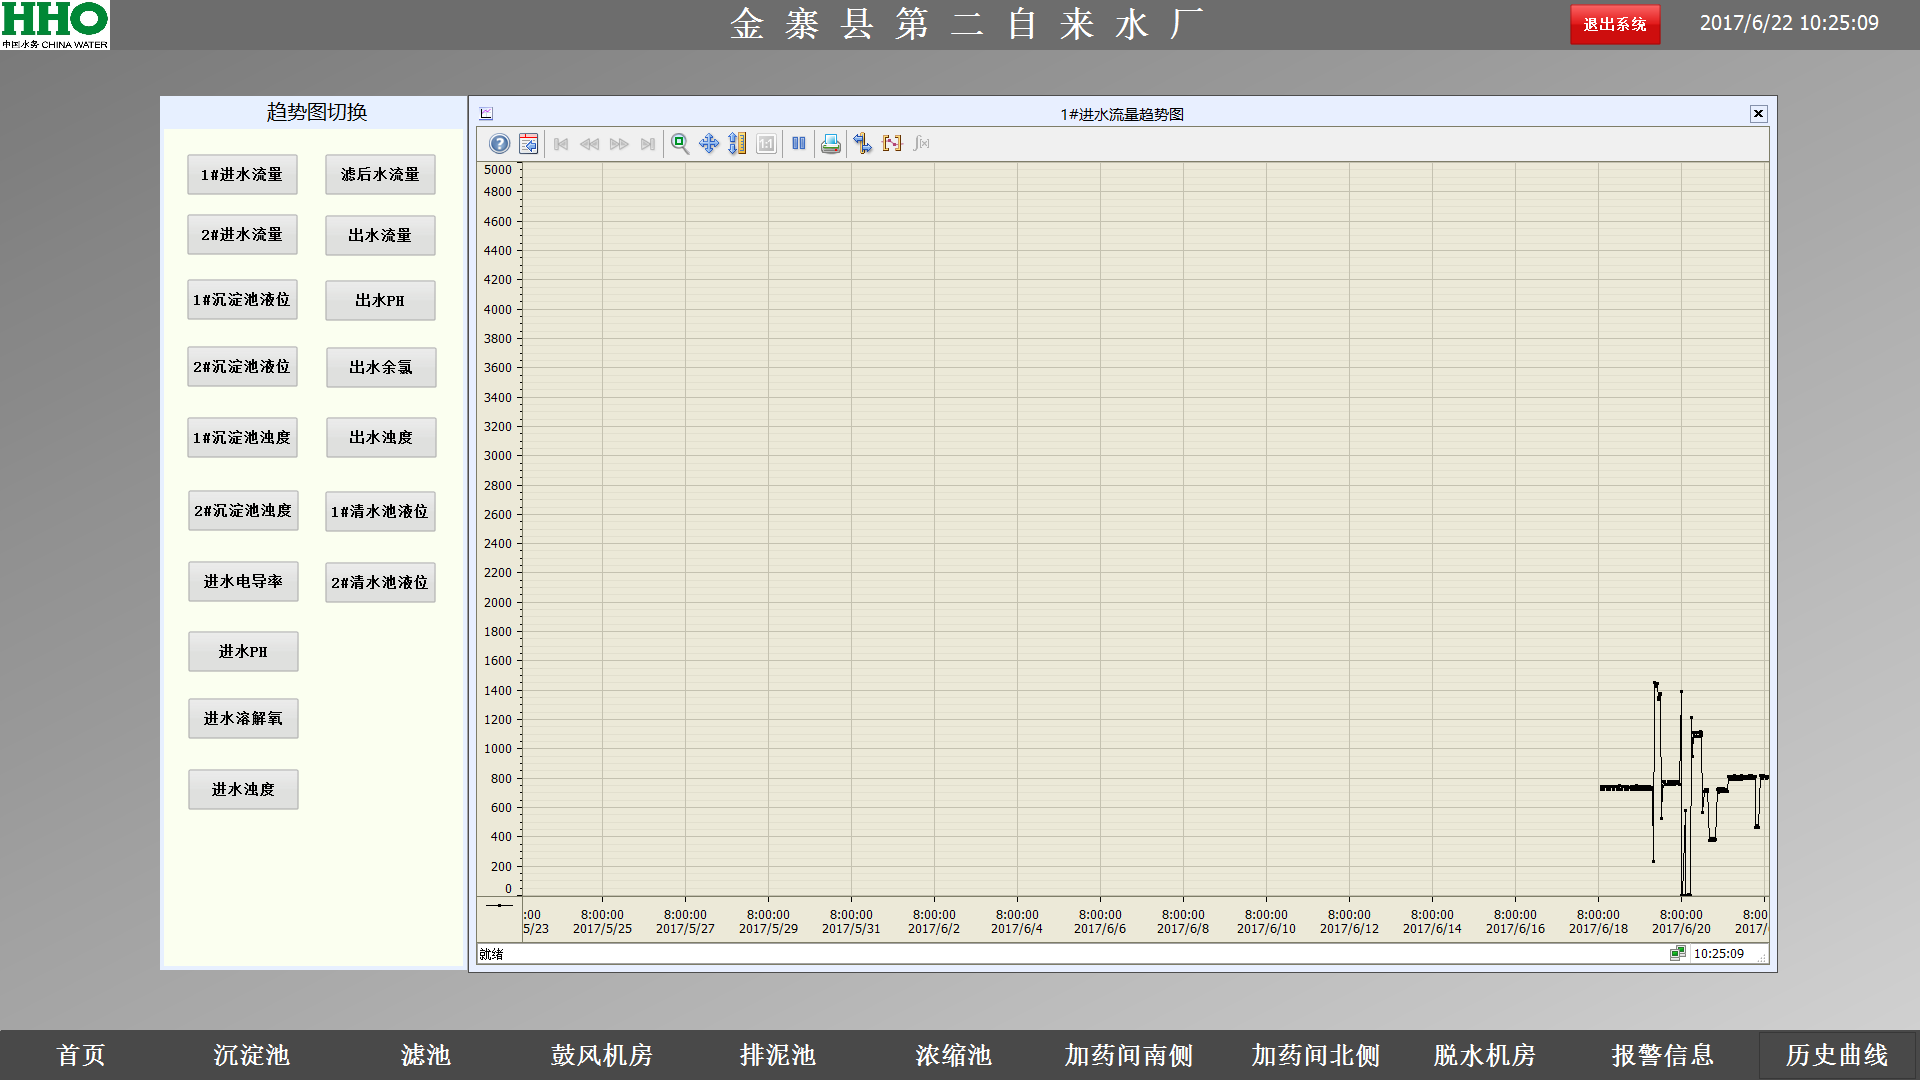This screenshot has height=1080, width=1920.
Task: View the 进水PH trend
Action: 243,651
